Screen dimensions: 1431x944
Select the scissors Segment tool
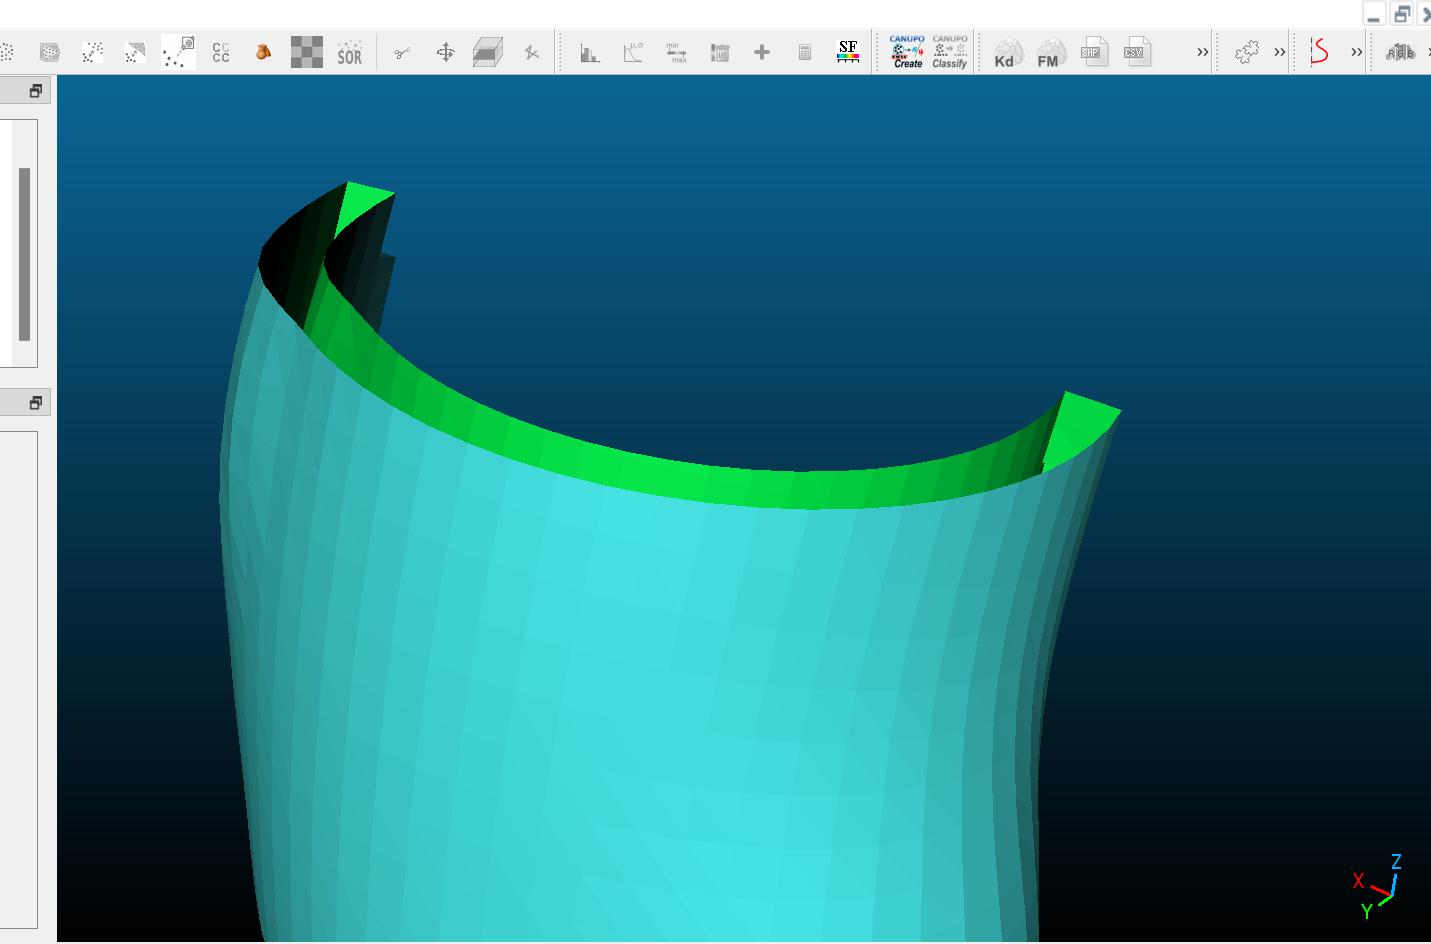coord(402,53)
